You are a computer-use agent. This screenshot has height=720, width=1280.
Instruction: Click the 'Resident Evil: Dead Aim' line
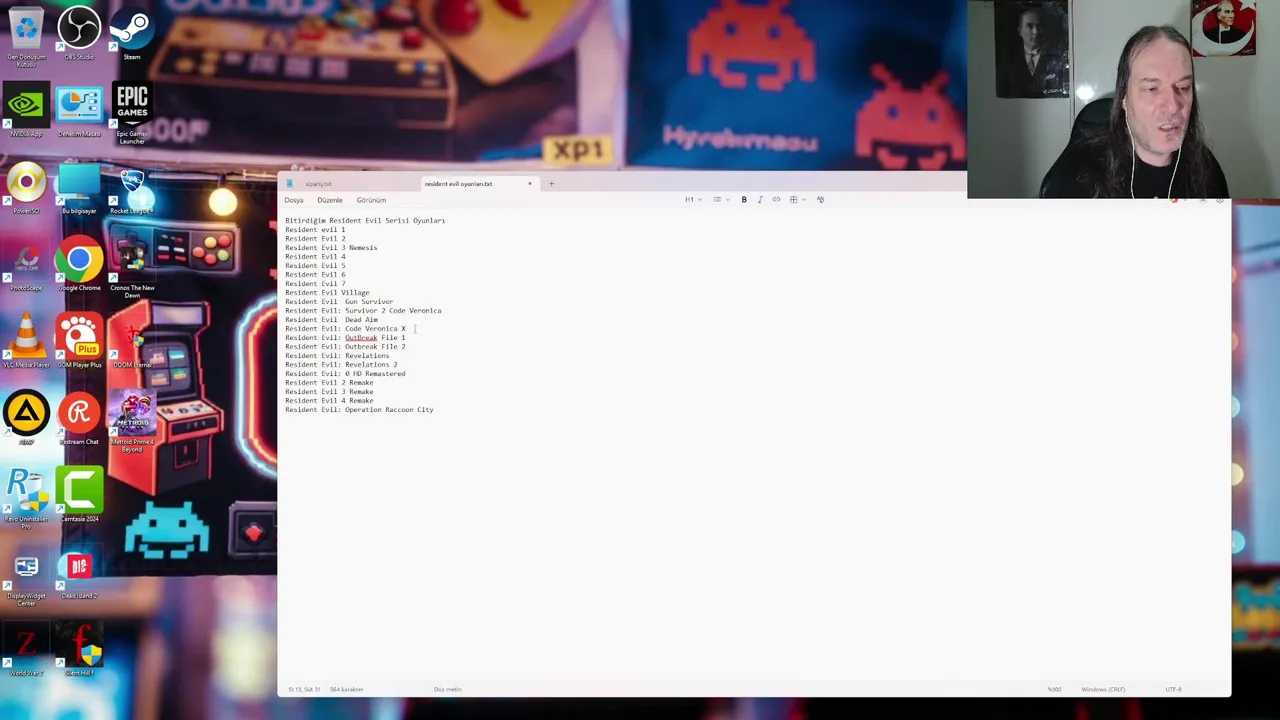tap(331, 320)
